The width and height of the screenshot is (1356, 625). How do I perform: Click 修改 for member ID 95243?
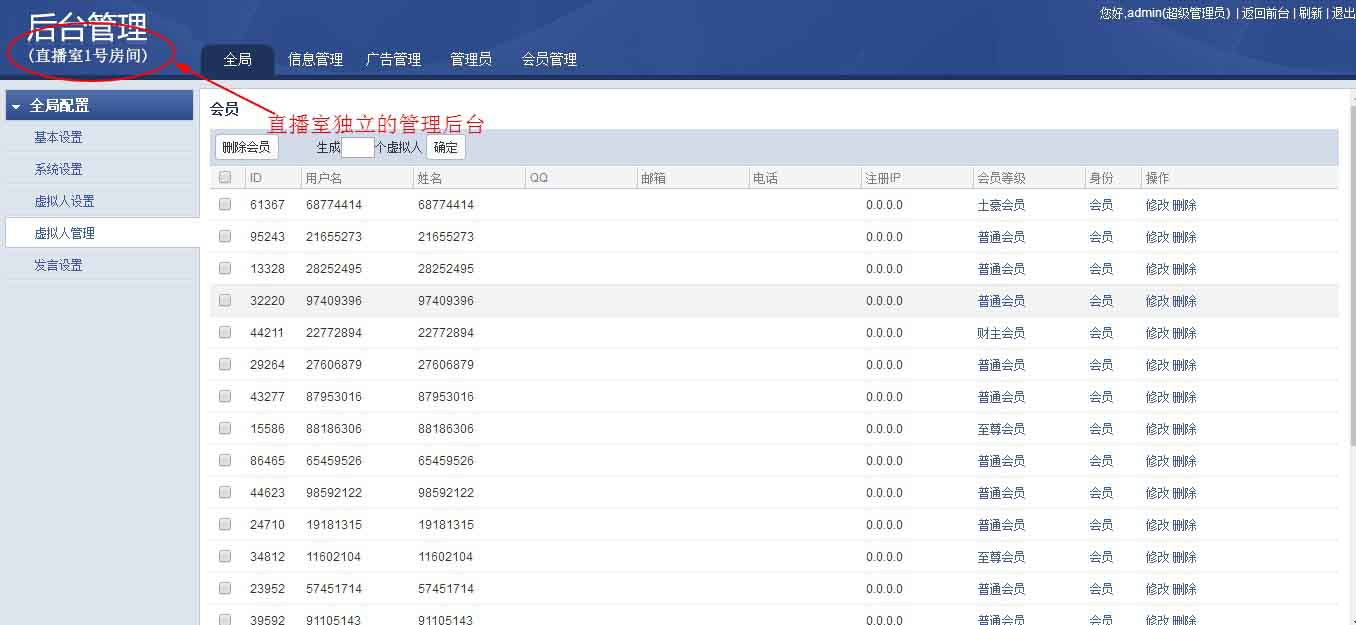[1157, 237]
